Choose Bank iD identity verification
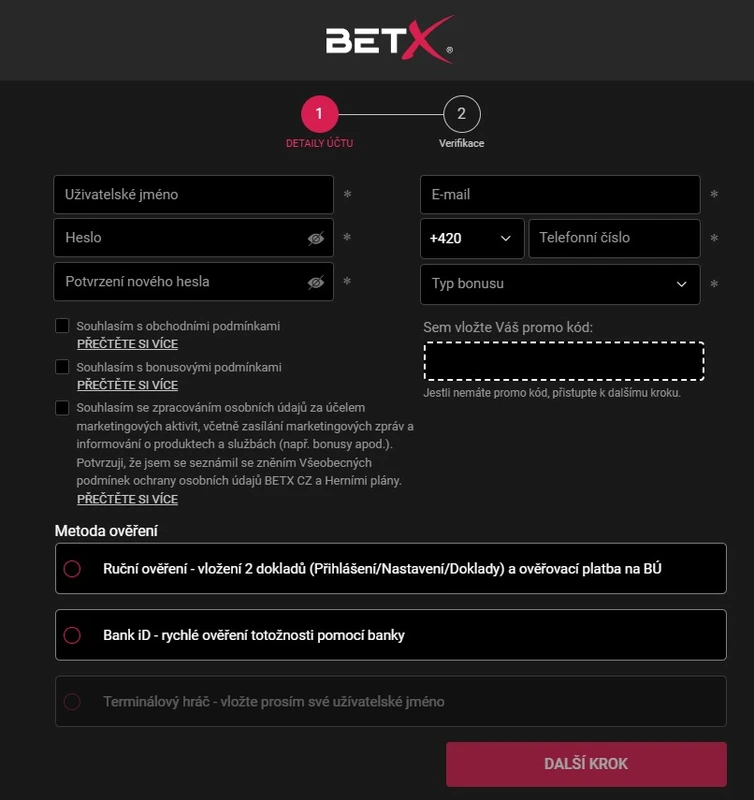 point(71,634)
